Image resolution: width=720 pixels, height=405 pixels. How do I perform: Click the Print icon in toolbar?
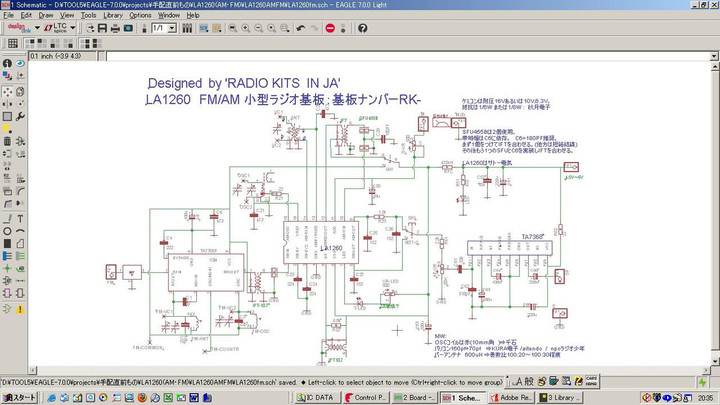tap(114, 29)
